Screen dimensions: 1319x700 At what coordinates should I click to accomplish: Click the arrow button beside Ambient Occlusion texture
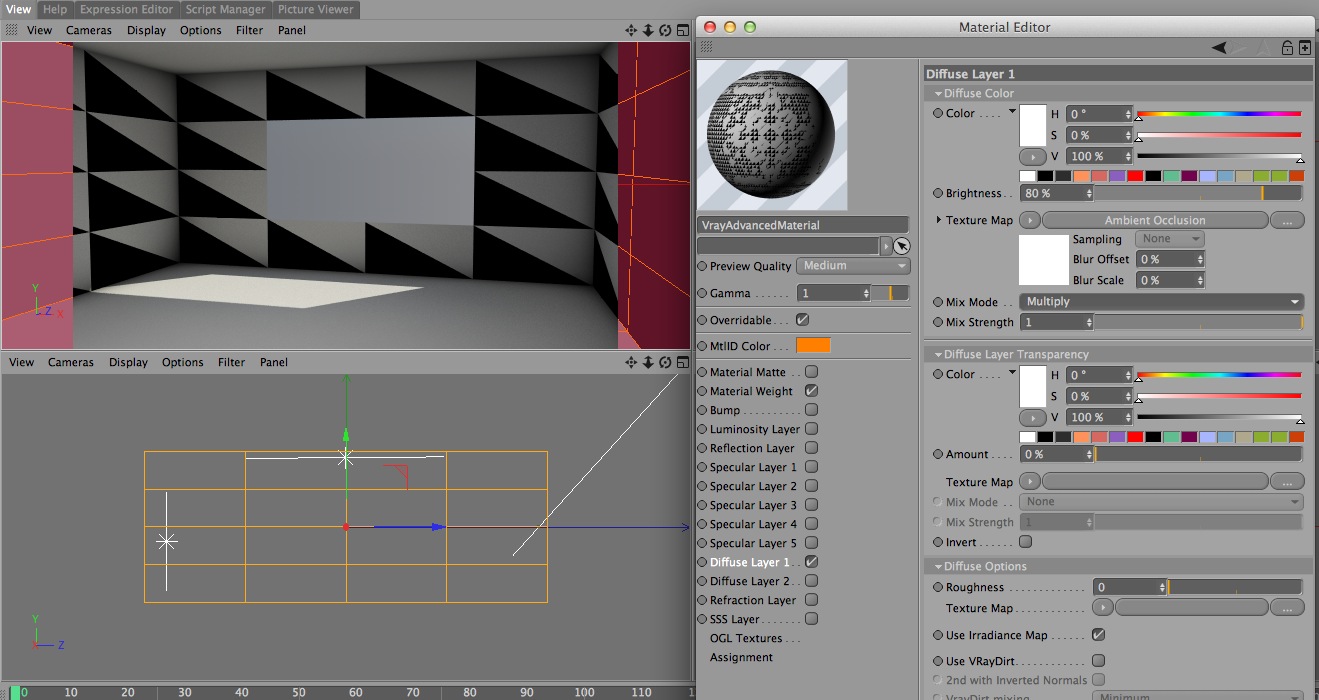click(x=1030, y=220)
